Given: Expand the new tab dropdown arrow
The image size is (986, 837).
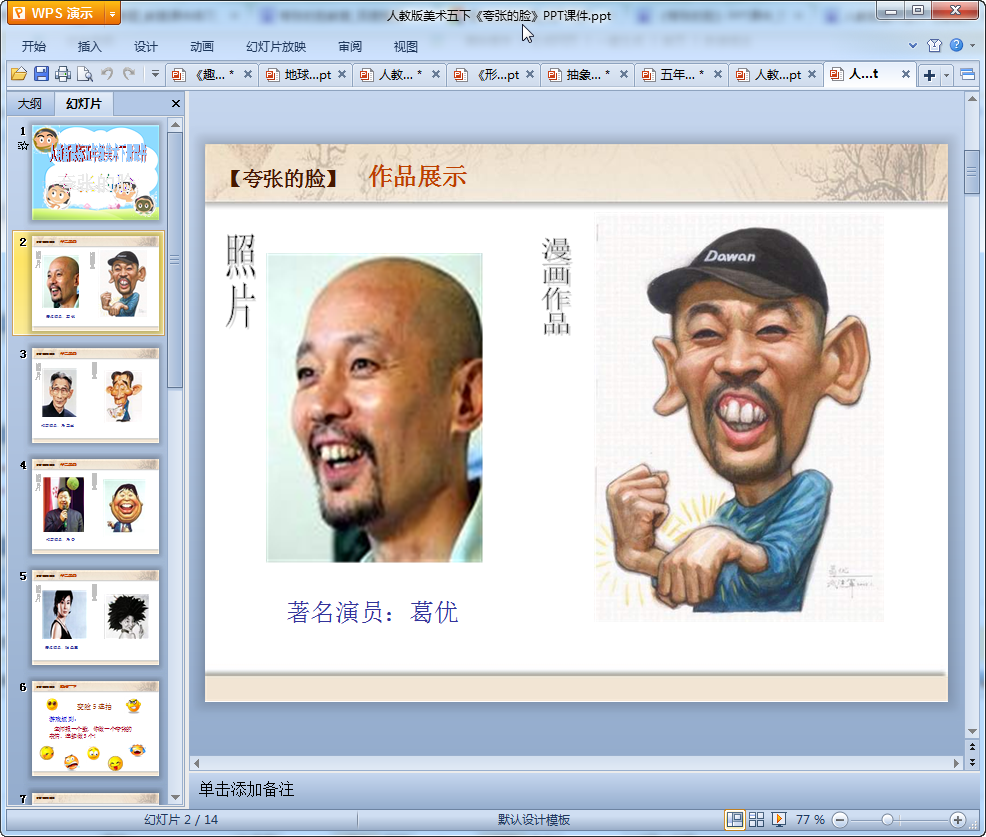Looking at the screenshot, I should 946,75.
